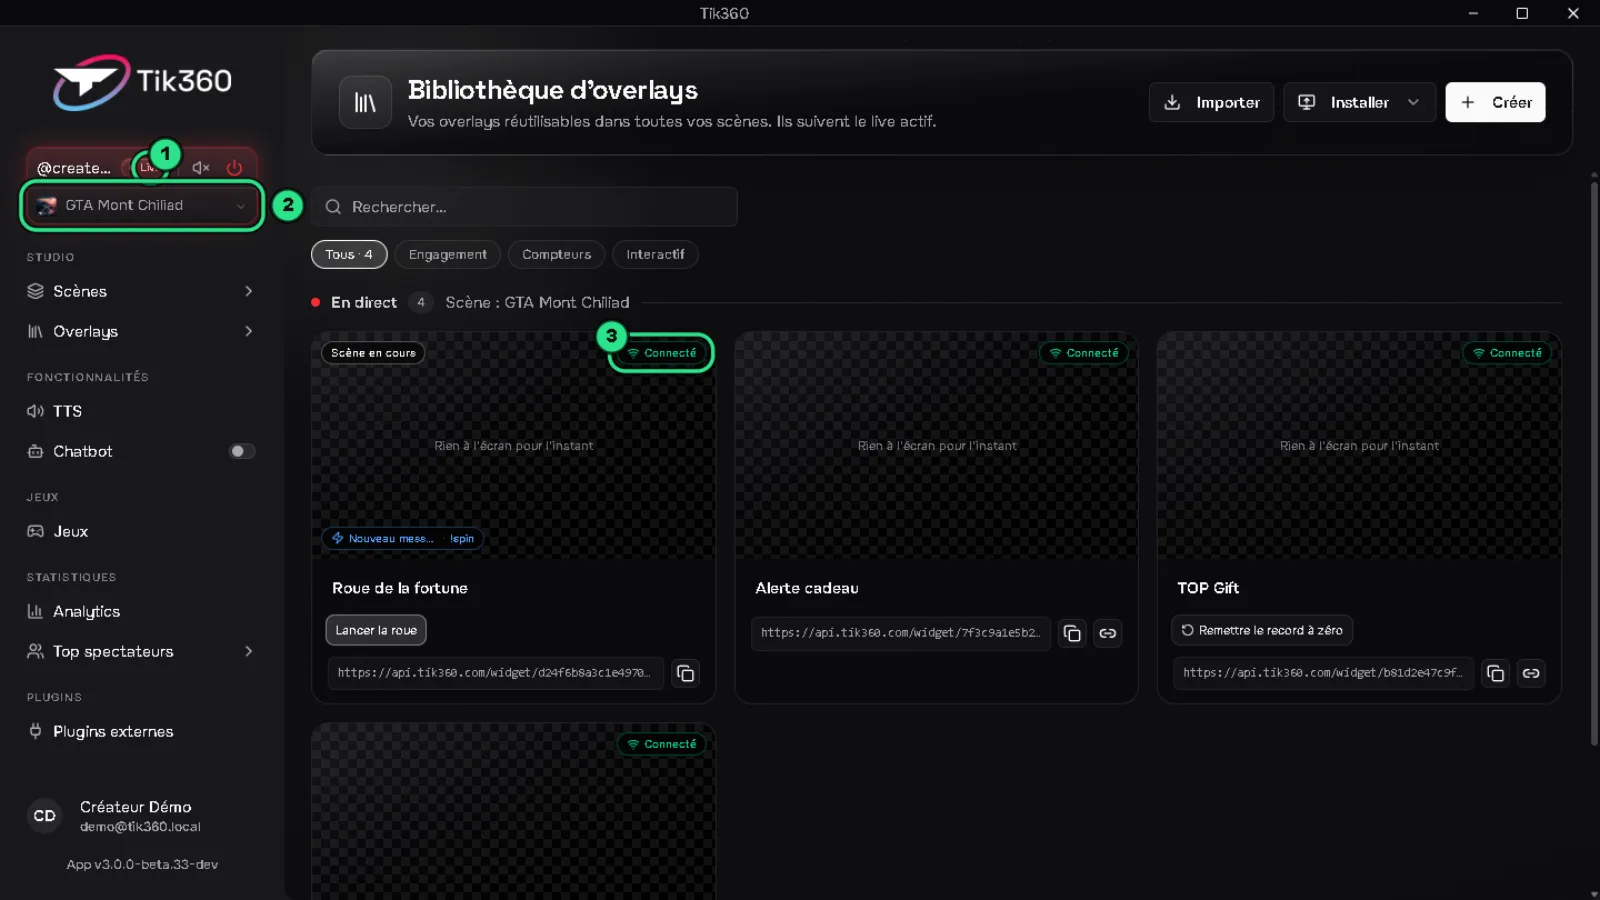
Task: Click the Scènes layers icon in sidebar
Action: coord(35,291)
